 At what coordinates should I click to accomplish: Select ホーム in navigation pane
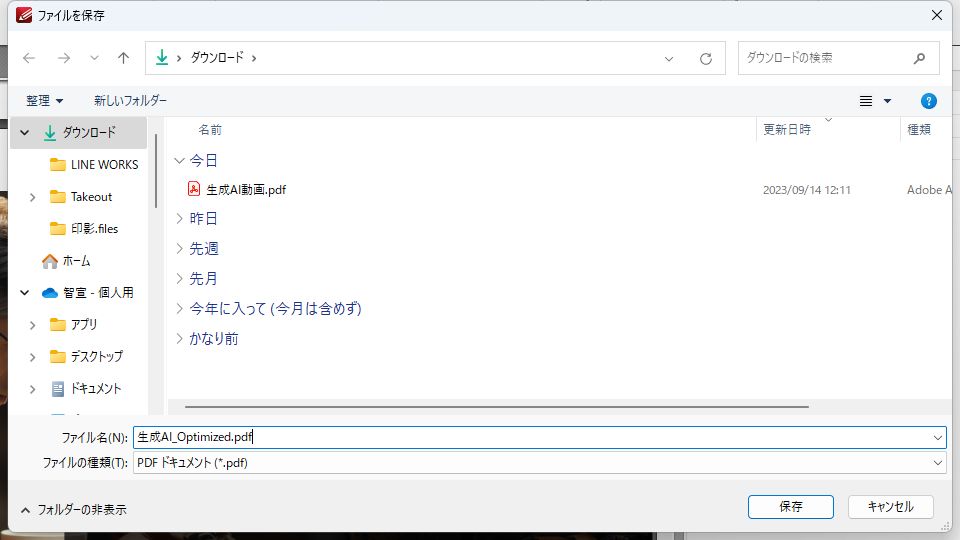click(76, 261)
